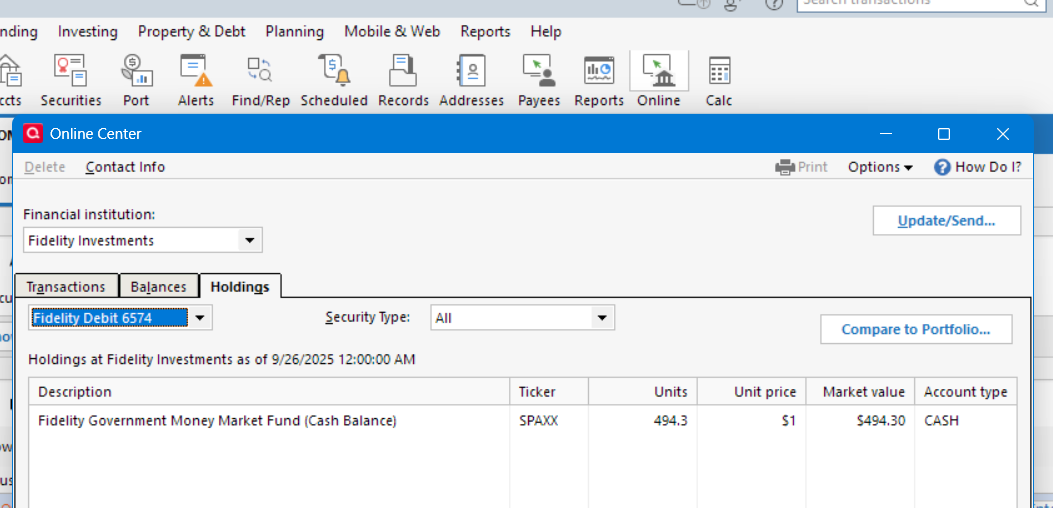Switch to the Transactions tab
Screen dimensions: 1053x508
click(x=66, y=286)
